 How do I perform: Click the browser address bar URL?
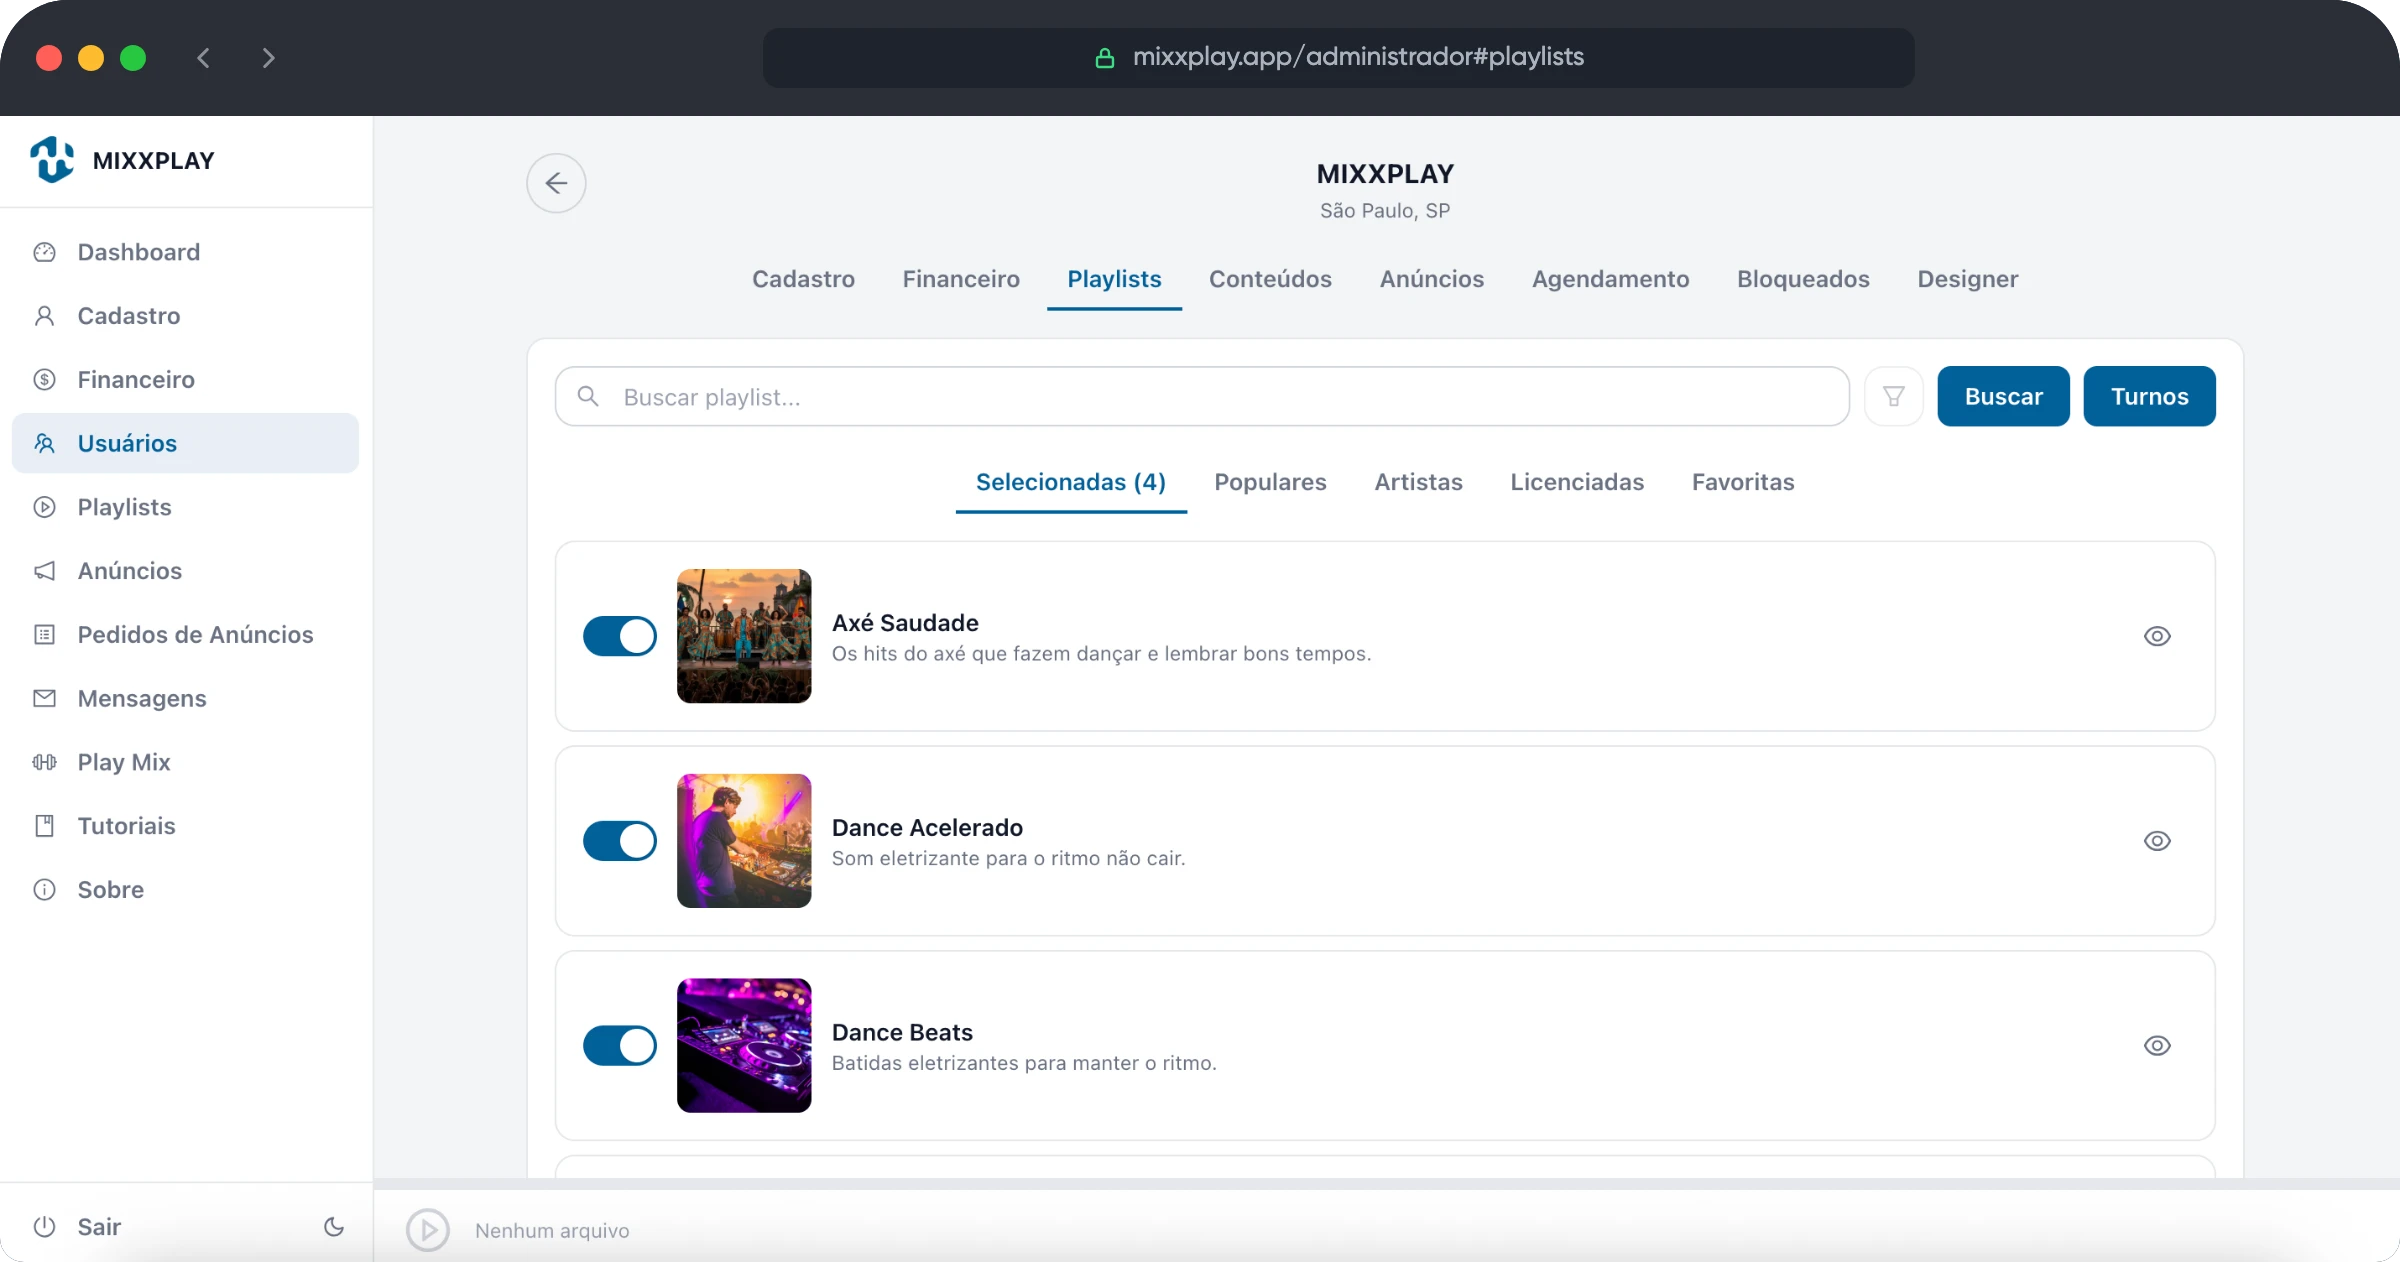pyautogui.click(x=1339, y=57)
